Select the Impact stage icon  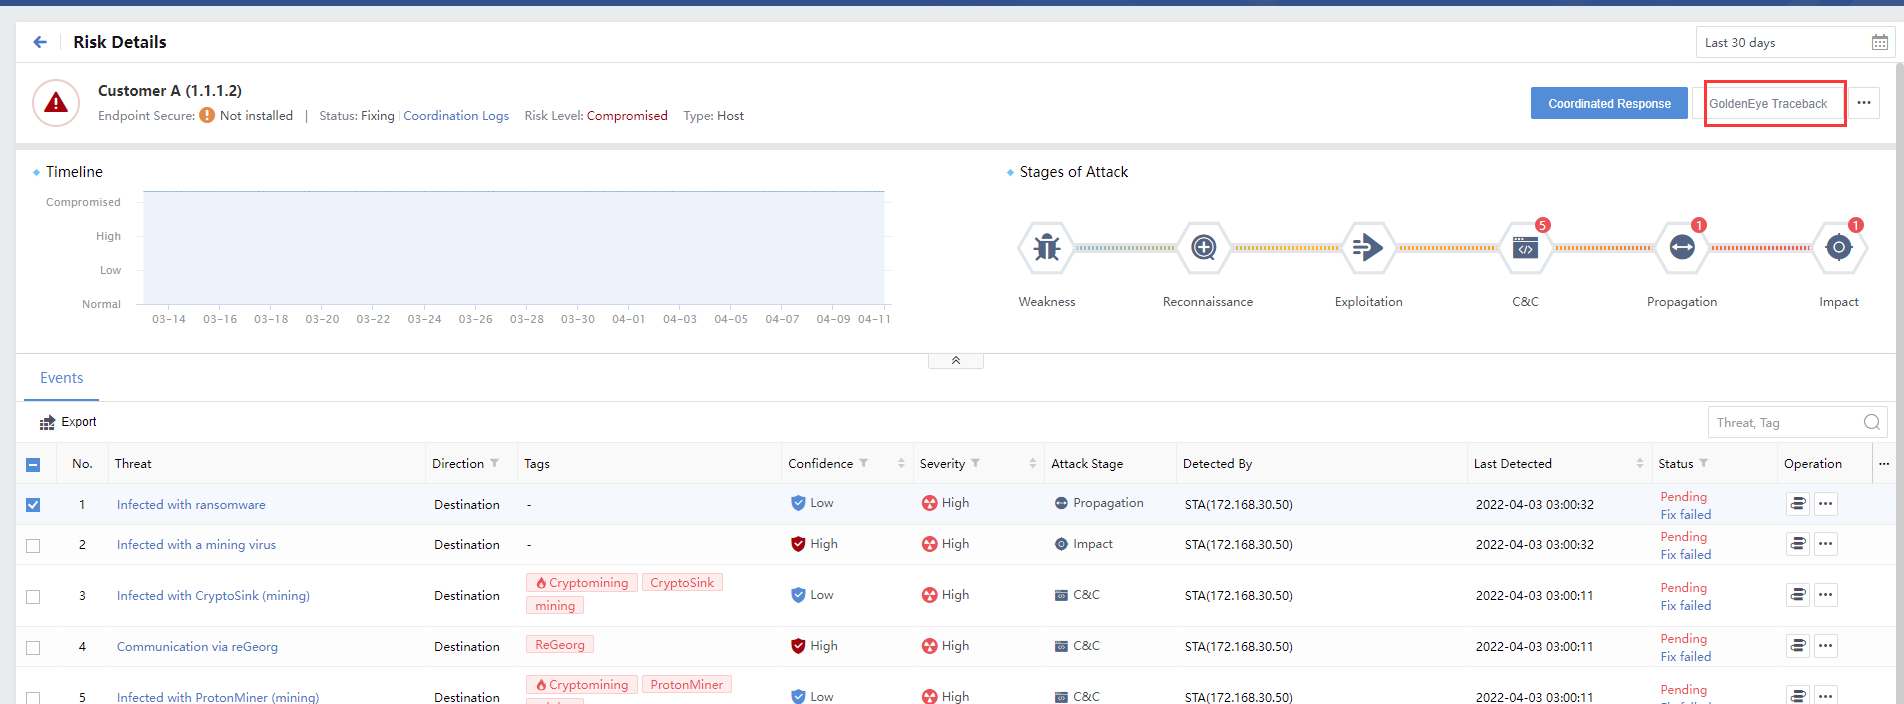point(1838,247)
